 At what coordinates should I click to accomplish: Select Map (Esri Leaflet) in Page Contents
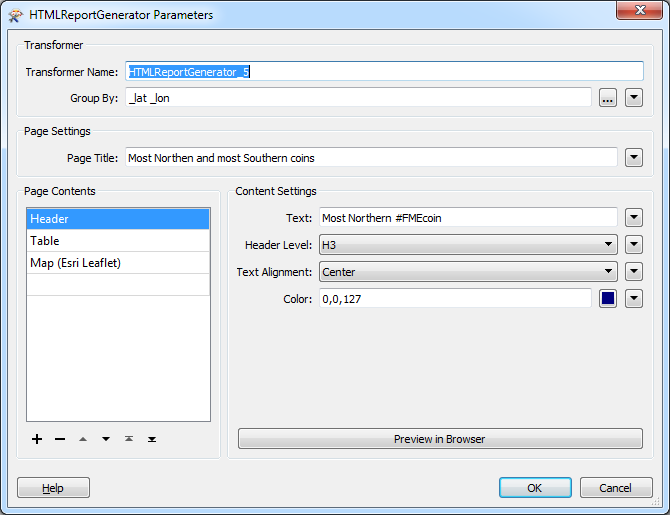coord(118,263)
